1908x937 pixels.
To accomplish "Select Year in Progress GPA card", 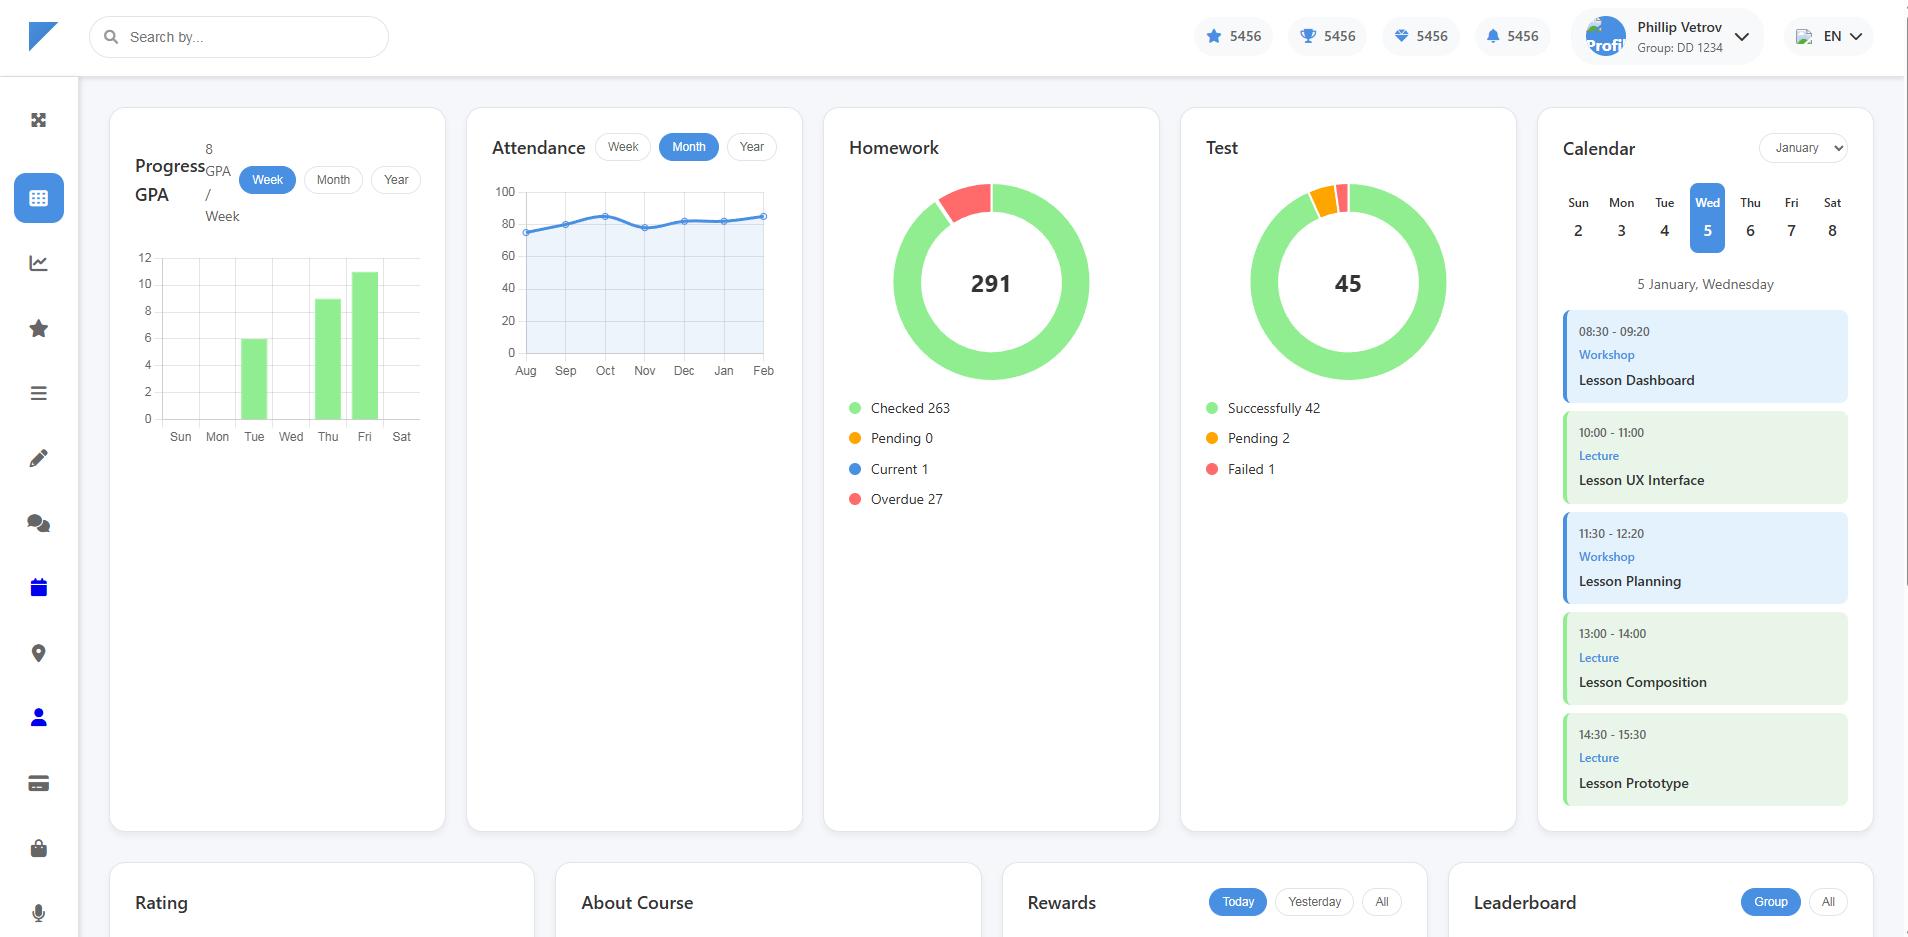I will [x=396, y=180].
